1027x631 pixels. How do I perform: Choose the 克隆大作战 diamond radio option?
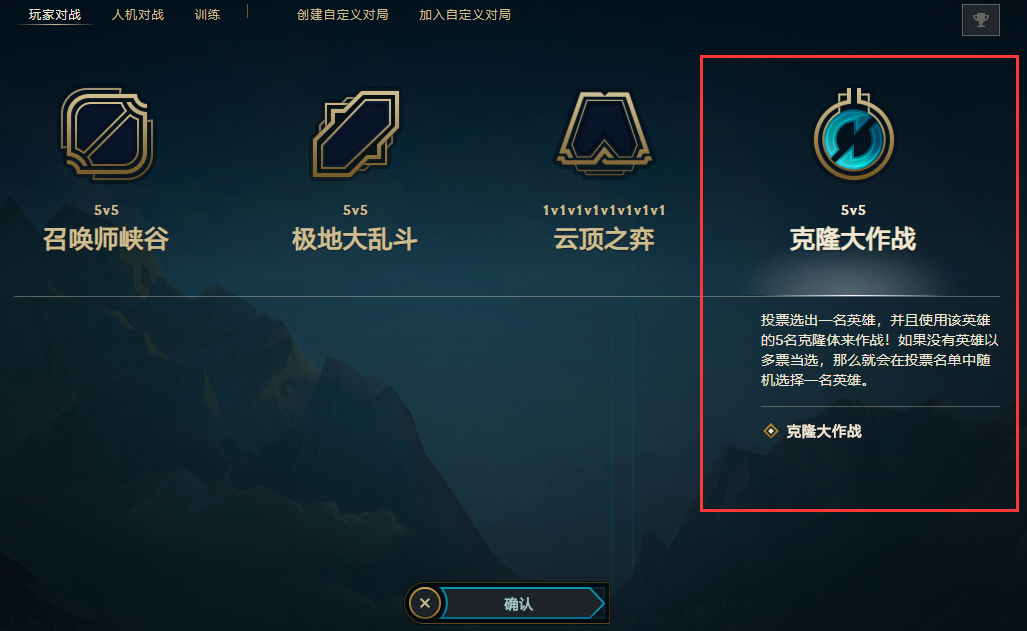tap(771, 430)
